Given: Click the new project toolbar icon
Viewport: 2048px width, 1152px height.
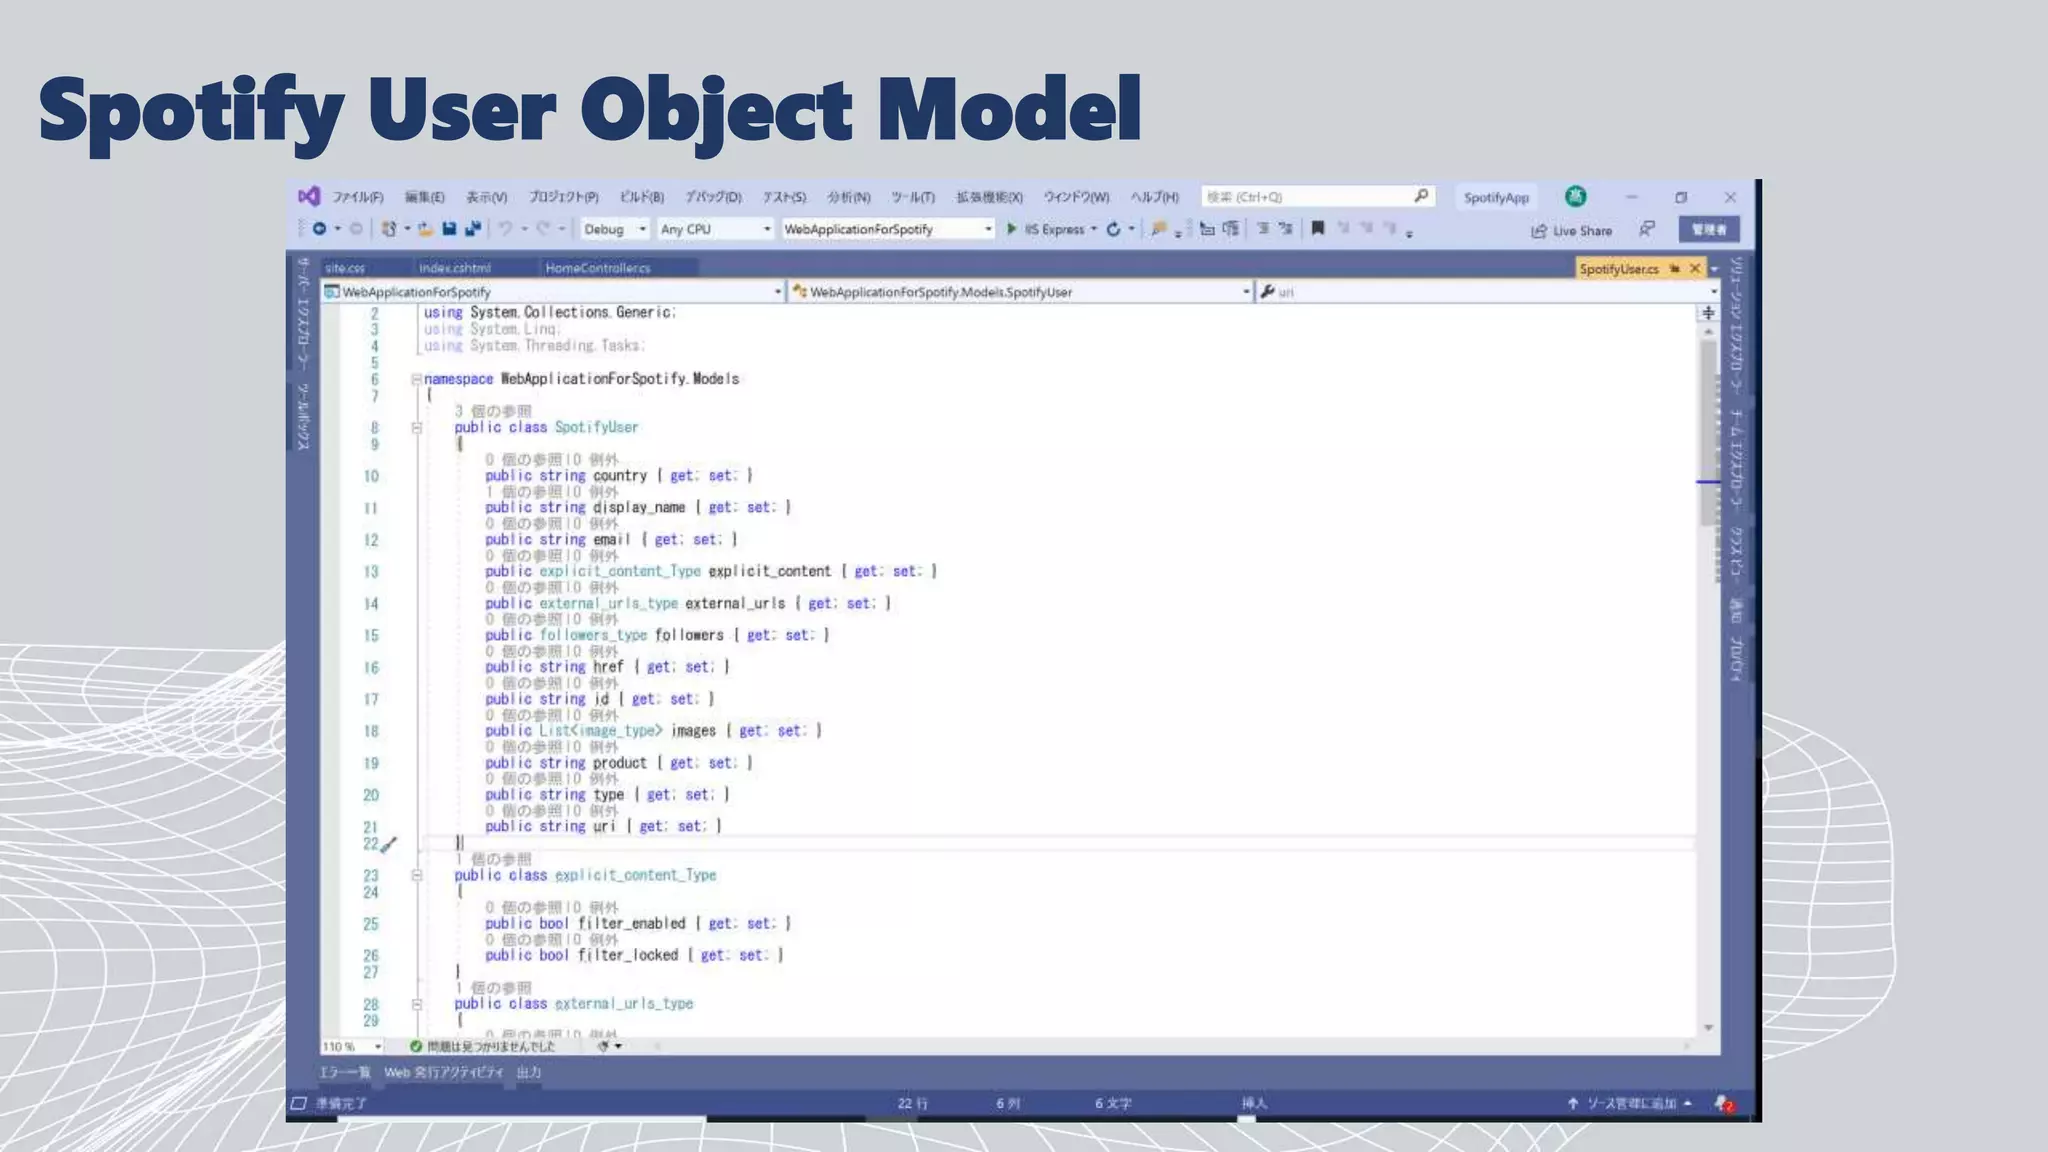Looking at the screenshot, I should coord(389,229).
